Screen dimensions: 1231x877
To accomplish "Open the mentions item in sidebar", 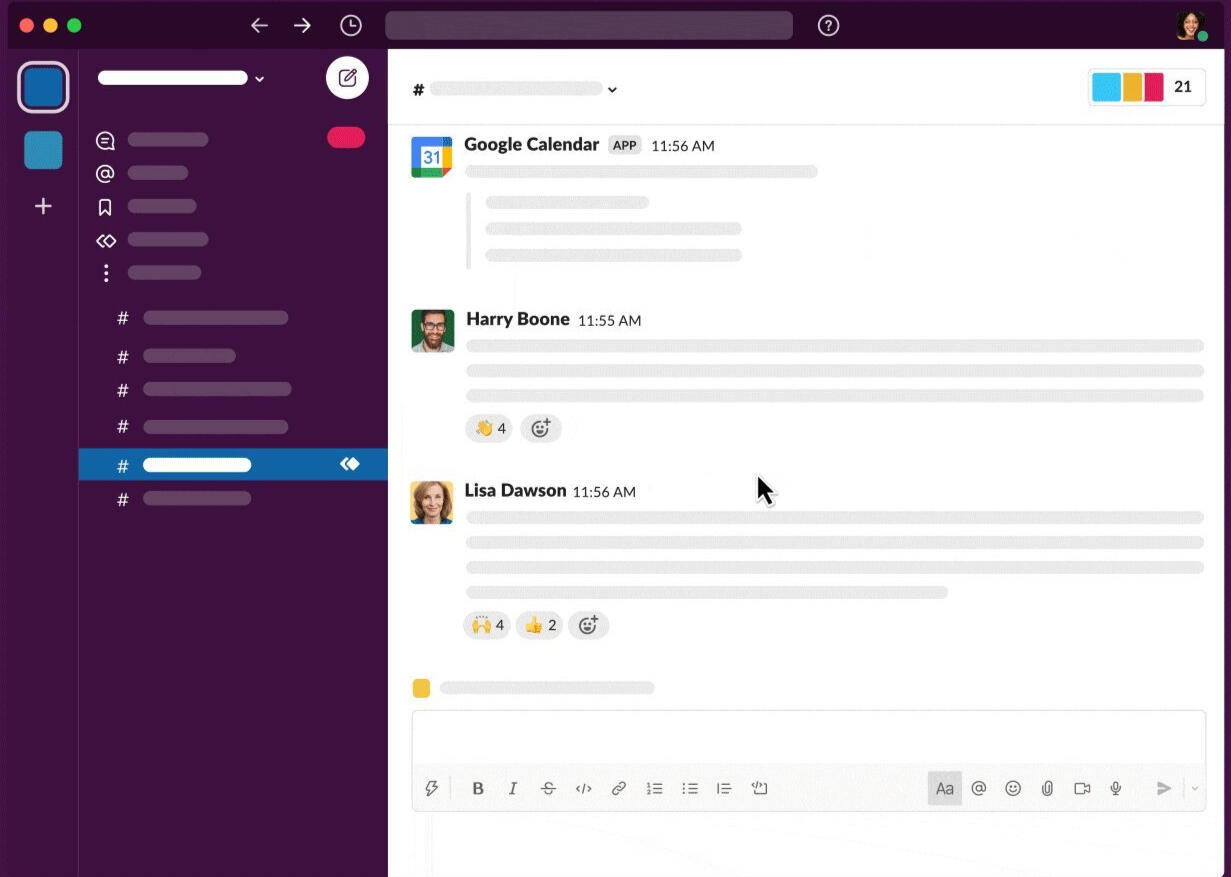I will [157, 174].
